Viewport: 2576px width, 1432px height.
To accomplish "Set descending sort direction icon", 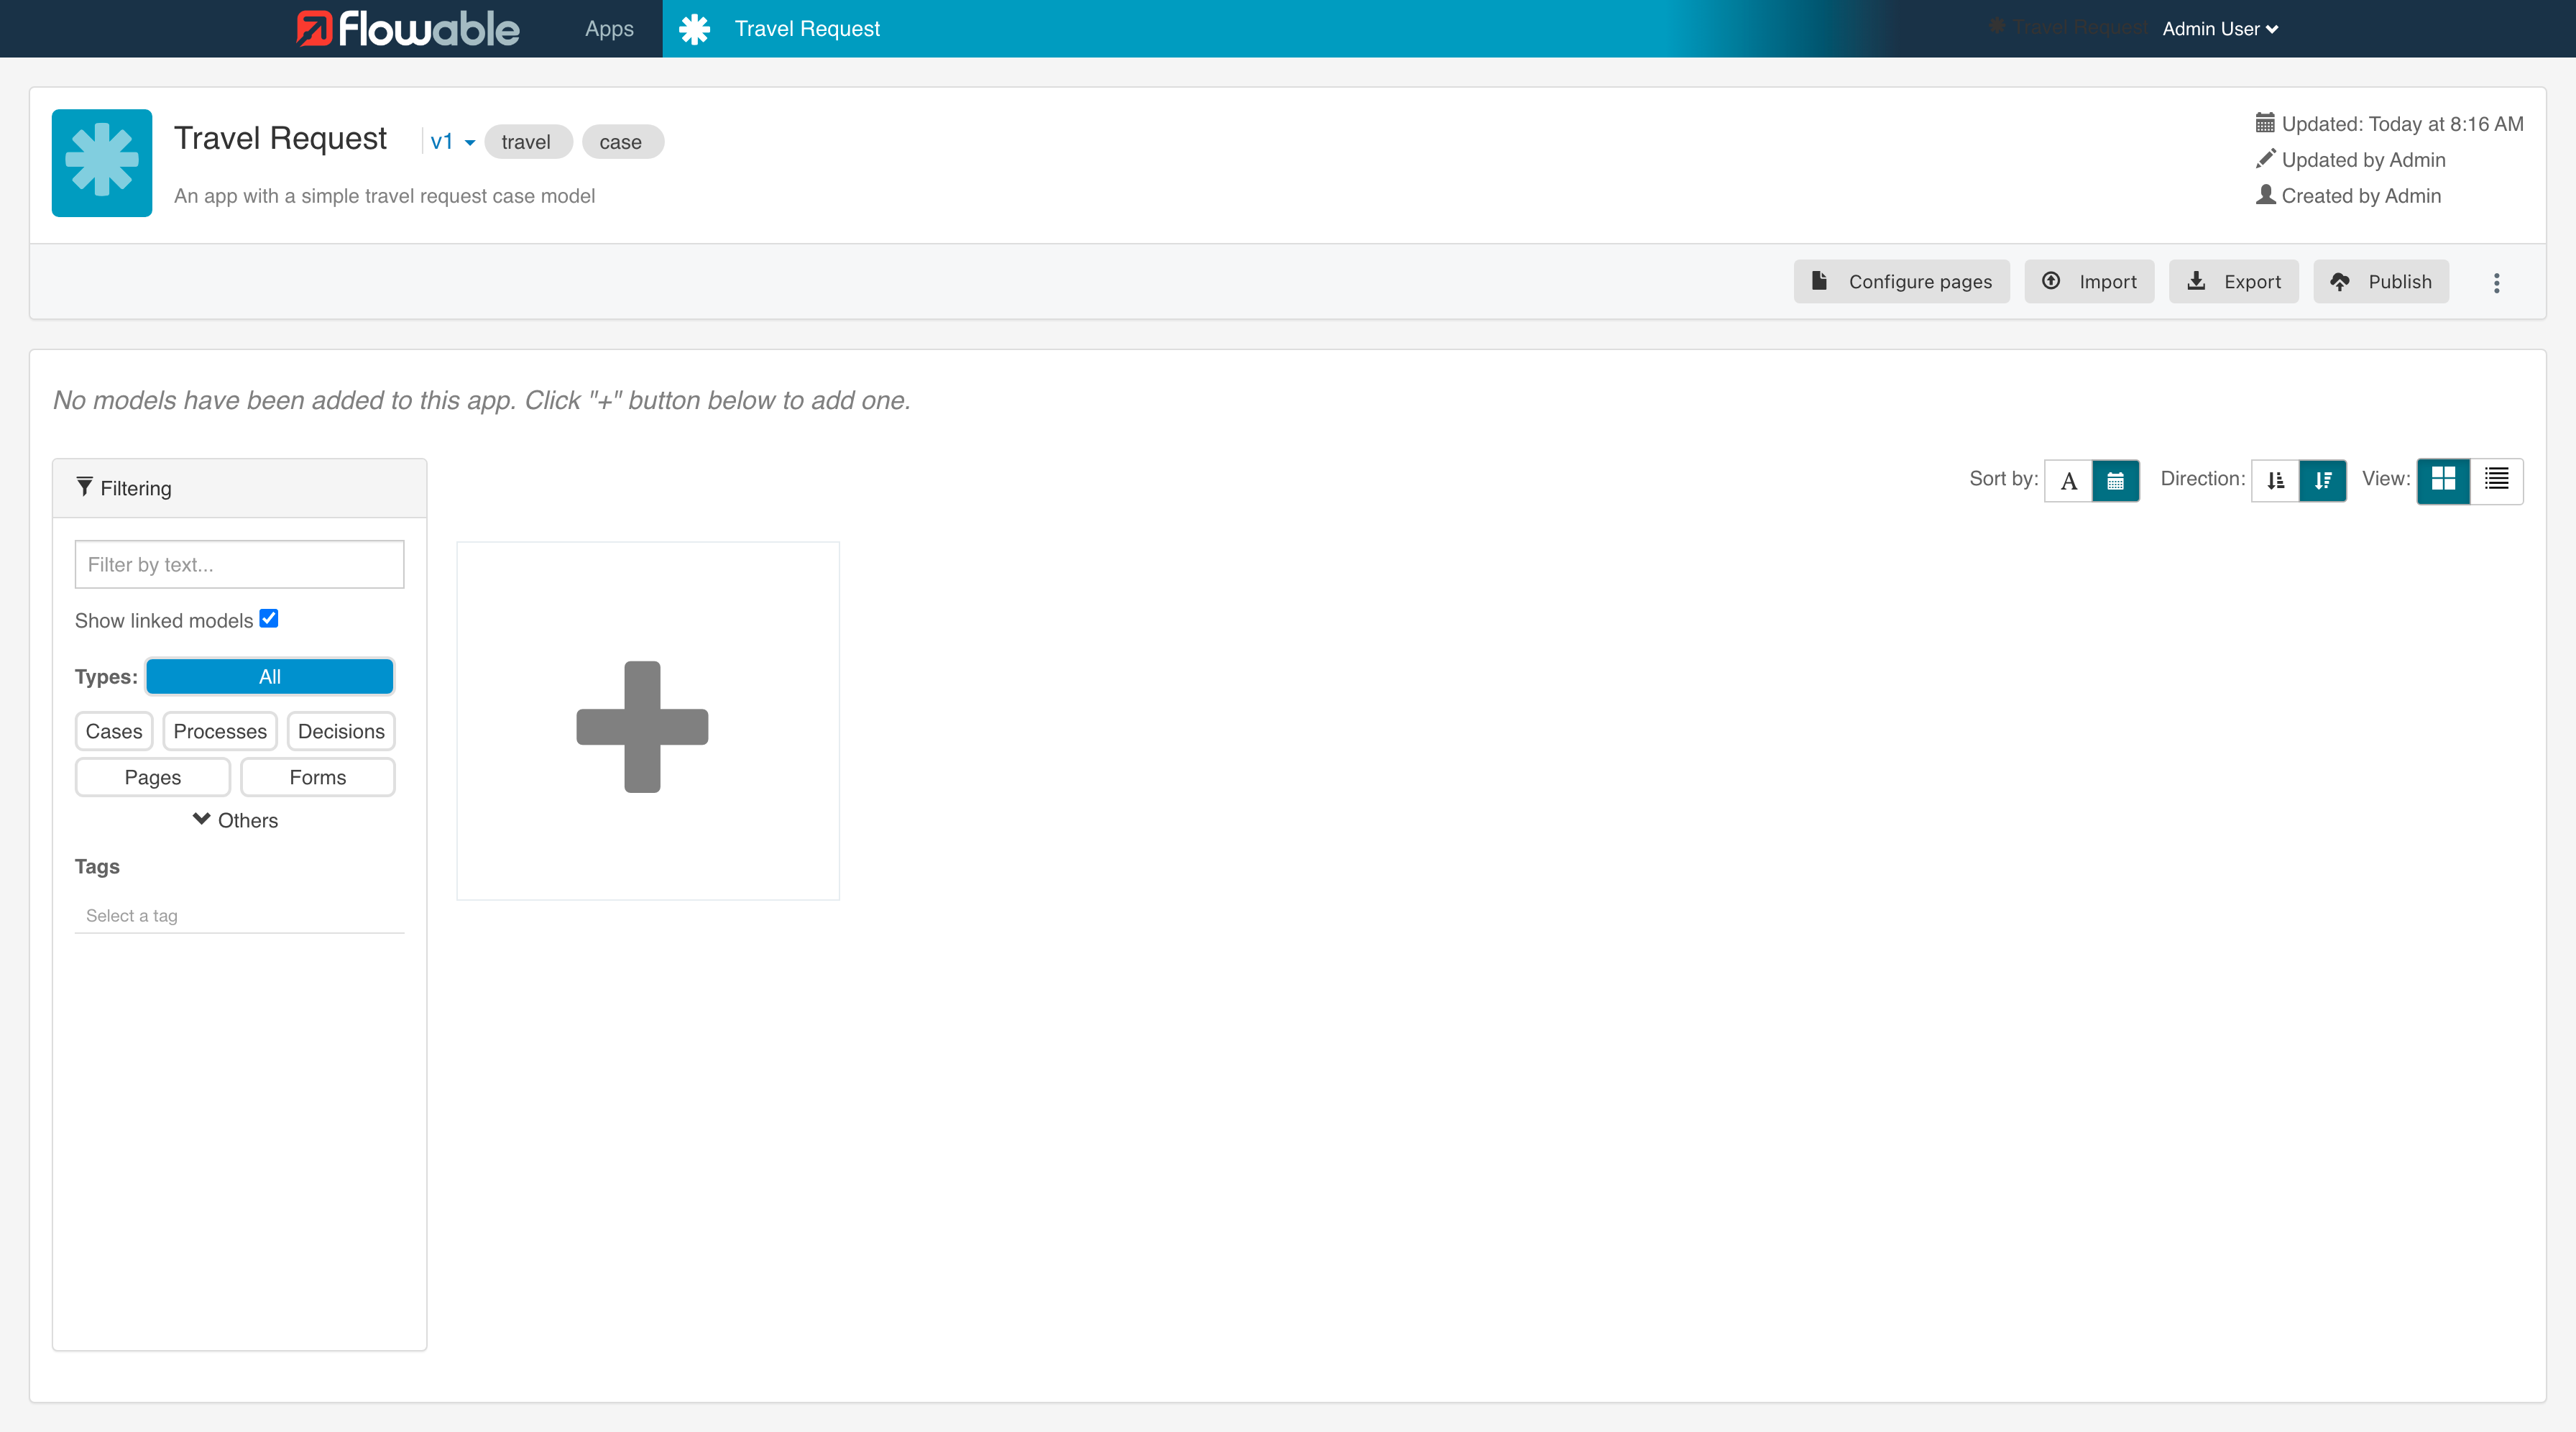I will [2322, 481].
